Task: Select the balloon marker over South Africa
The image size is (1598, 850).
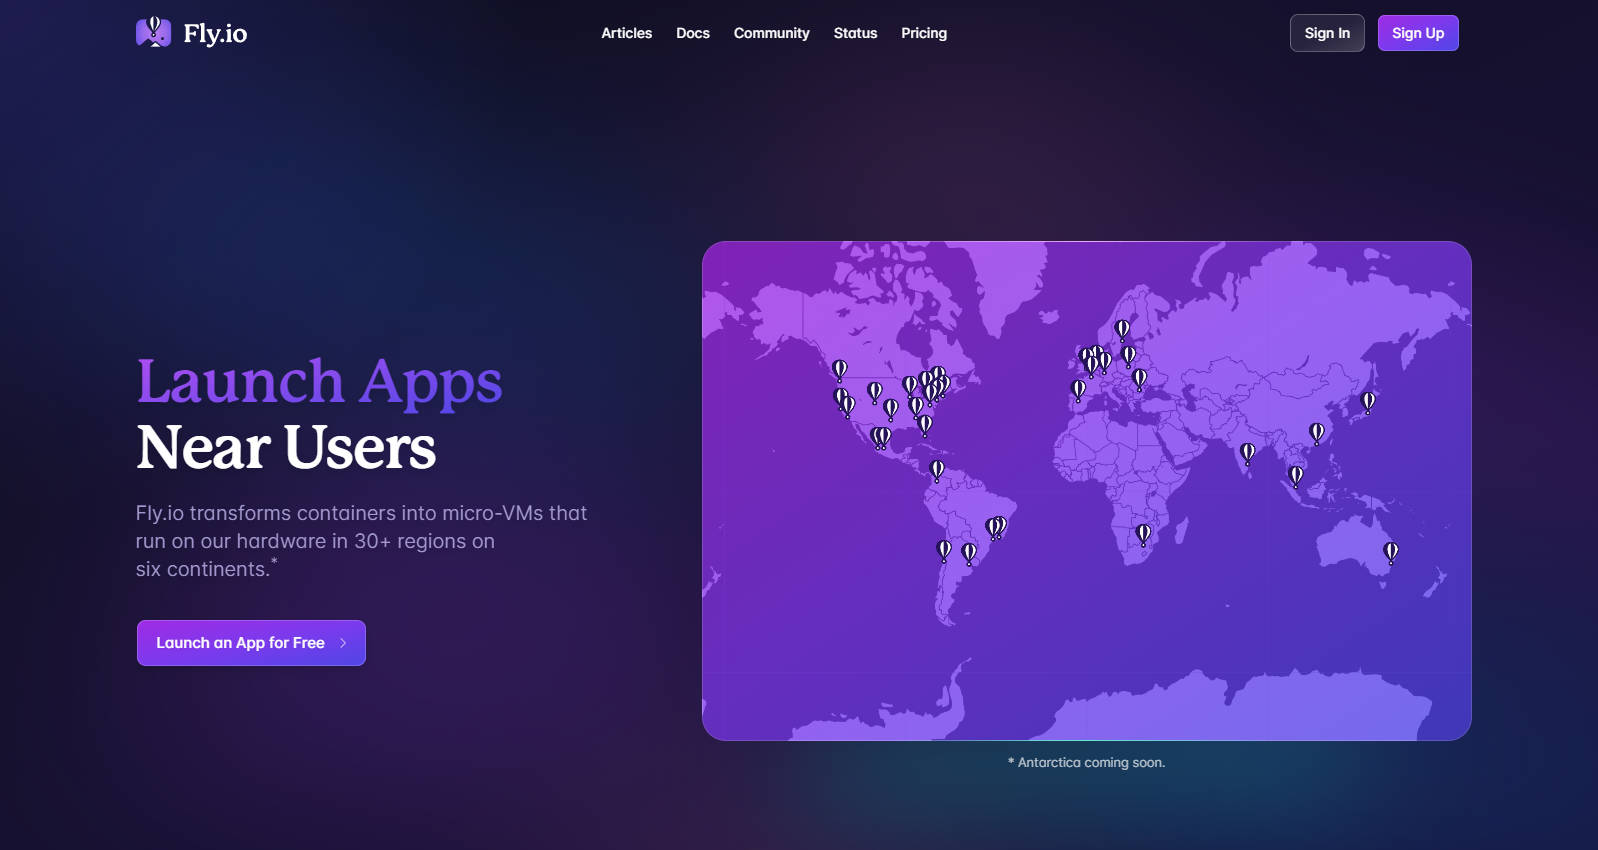Action: (x=1143, y=533)
